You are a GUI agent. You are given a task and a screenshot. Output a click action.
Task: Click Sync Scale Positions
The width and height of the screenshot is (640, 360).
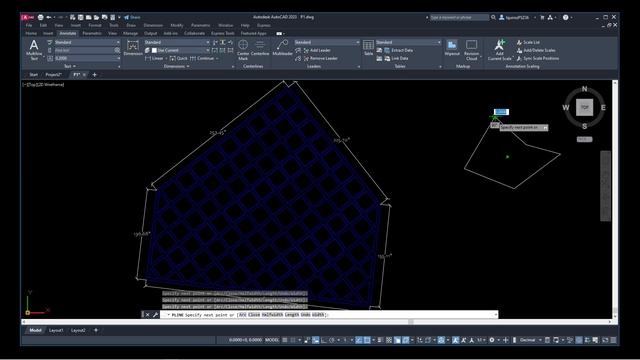(538, 58)
